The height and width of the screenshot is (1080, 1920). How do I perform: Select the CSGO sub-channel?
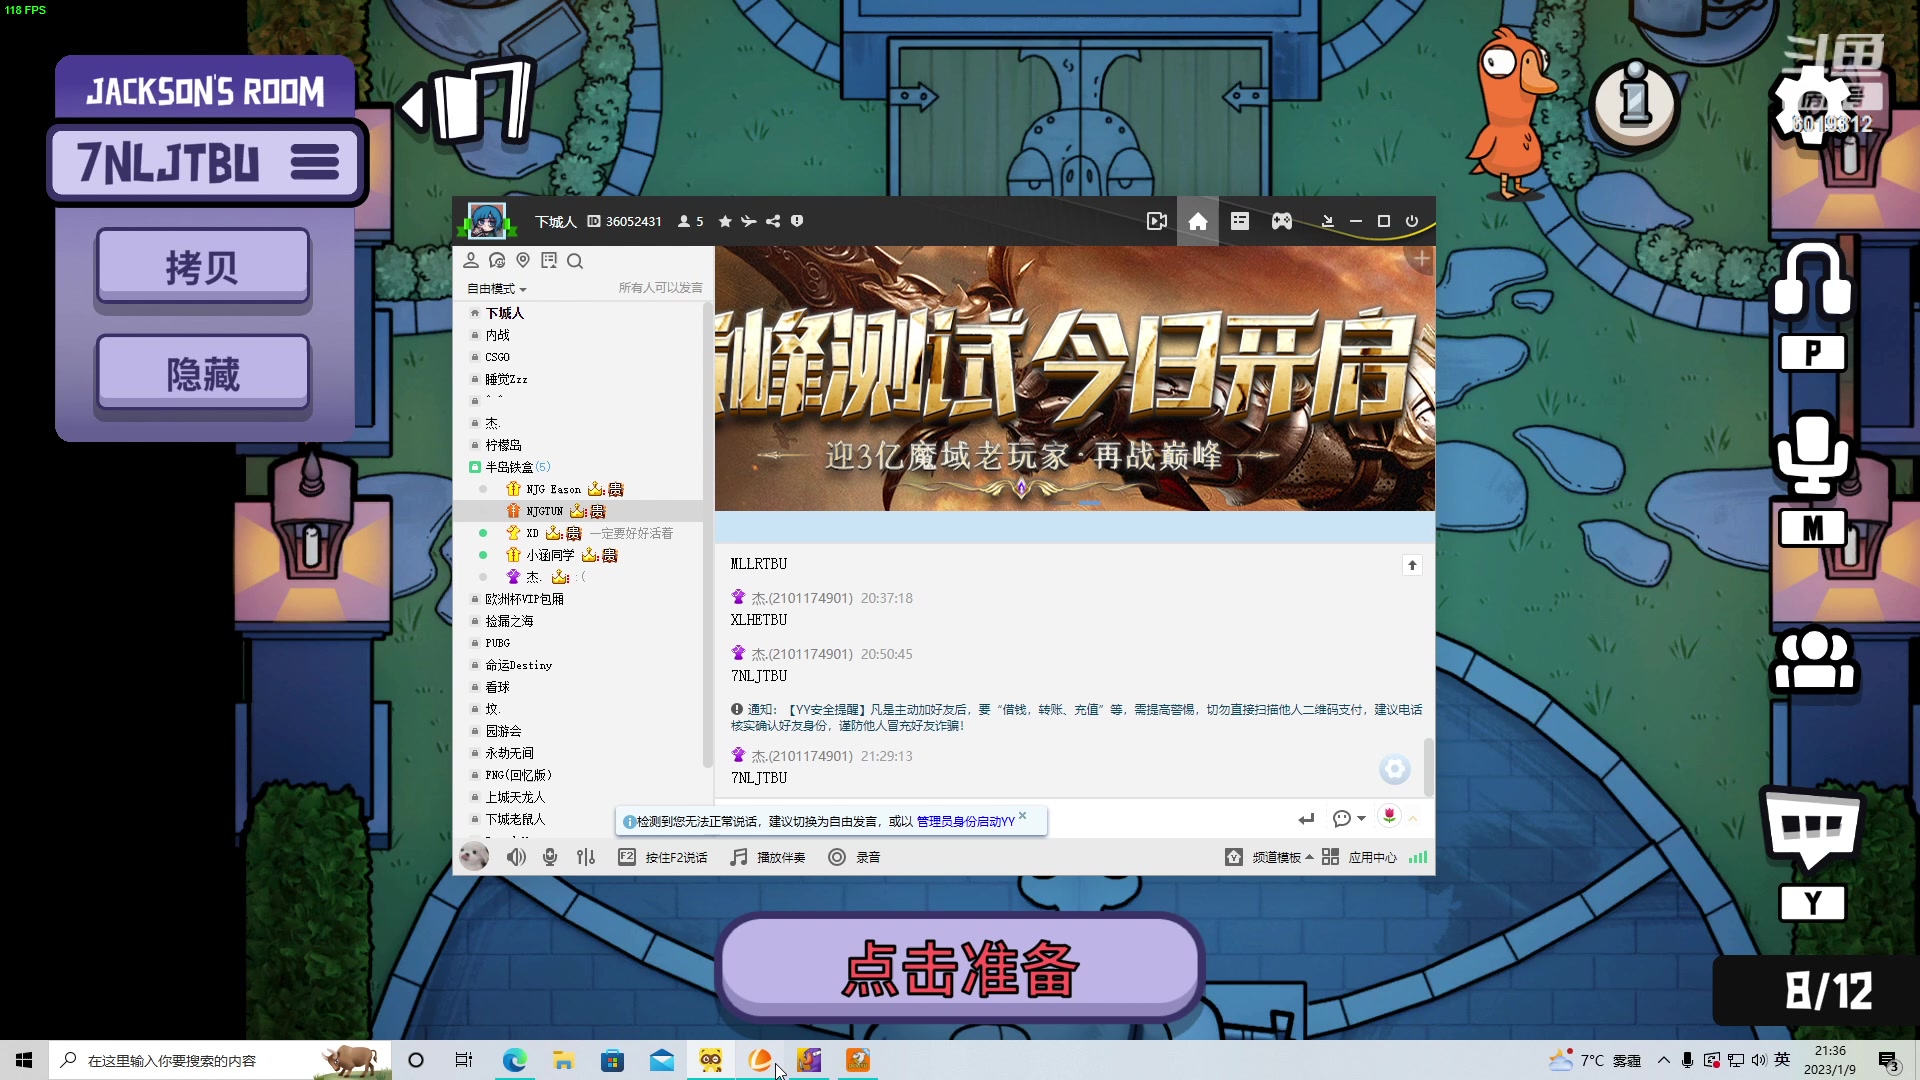(x=497, y=357)
